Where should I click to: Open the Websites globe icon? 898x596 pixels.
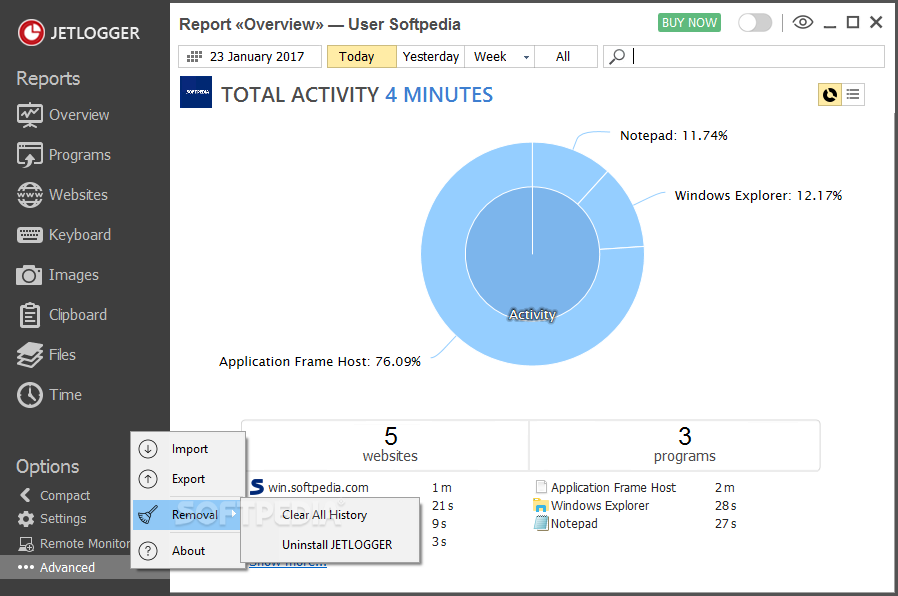click(29, 195)
